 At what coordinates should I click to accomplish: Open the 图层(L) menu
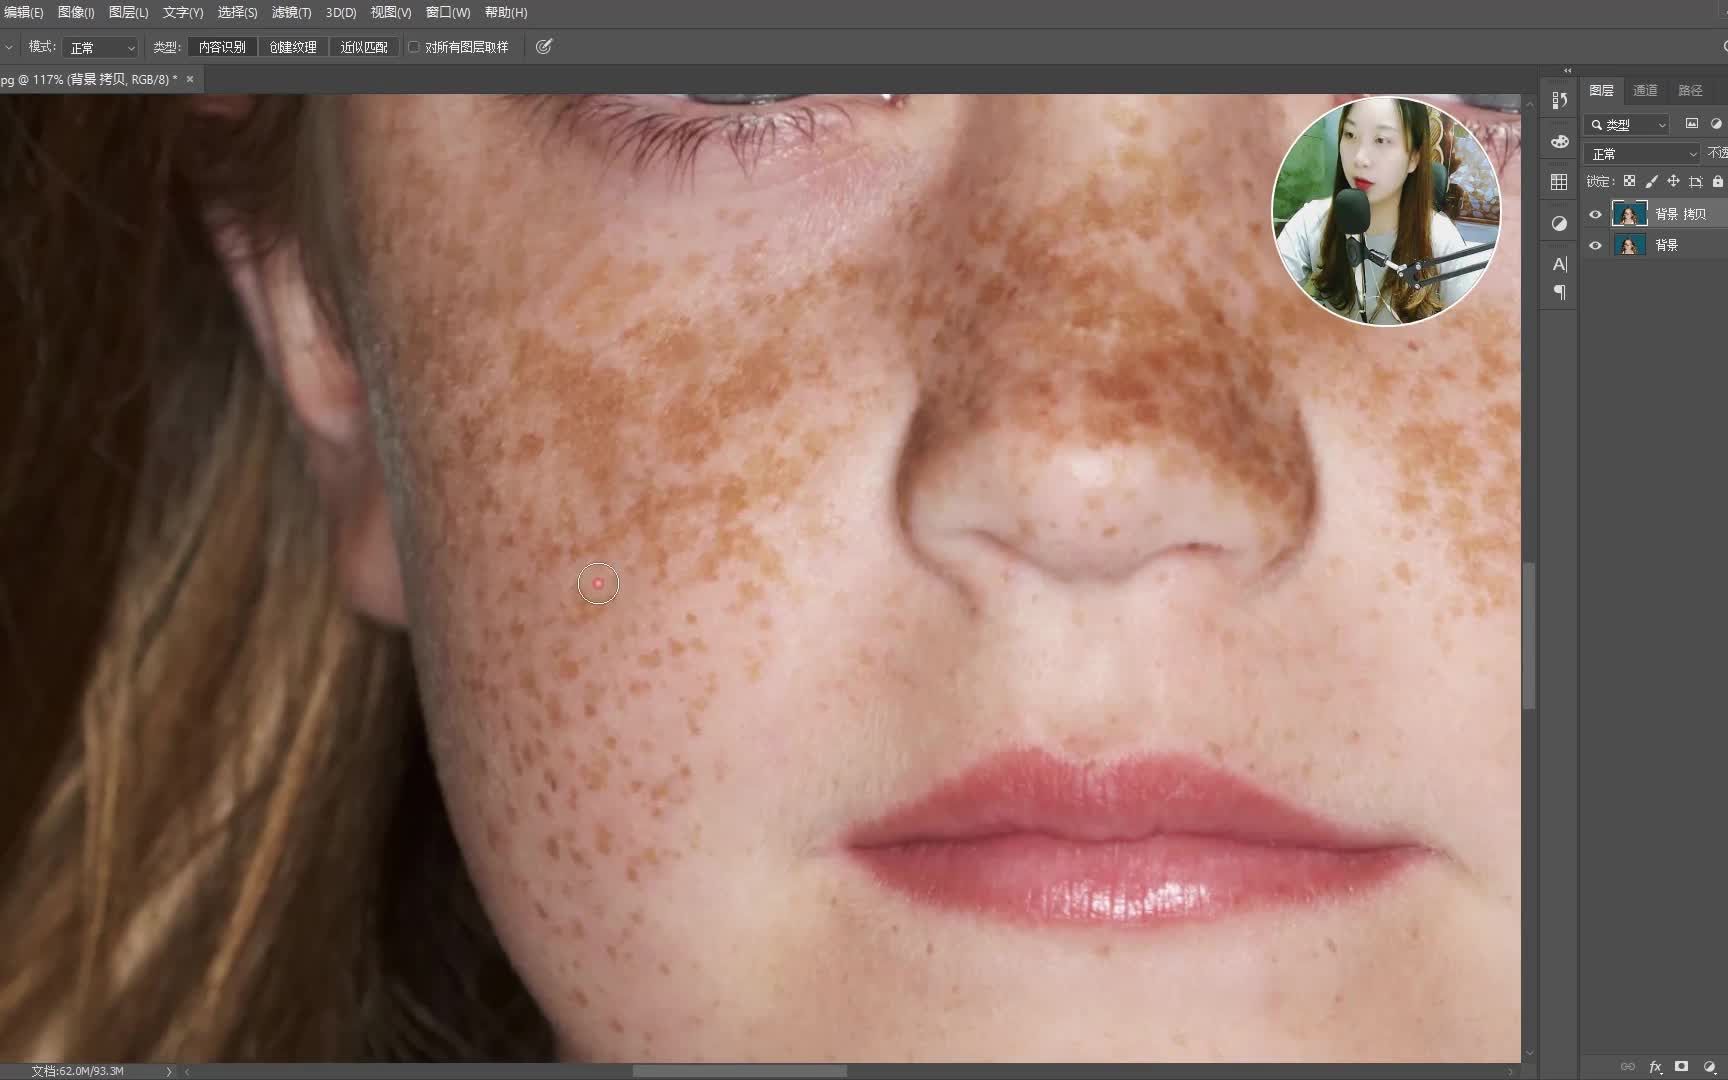(x=128, y=12)
